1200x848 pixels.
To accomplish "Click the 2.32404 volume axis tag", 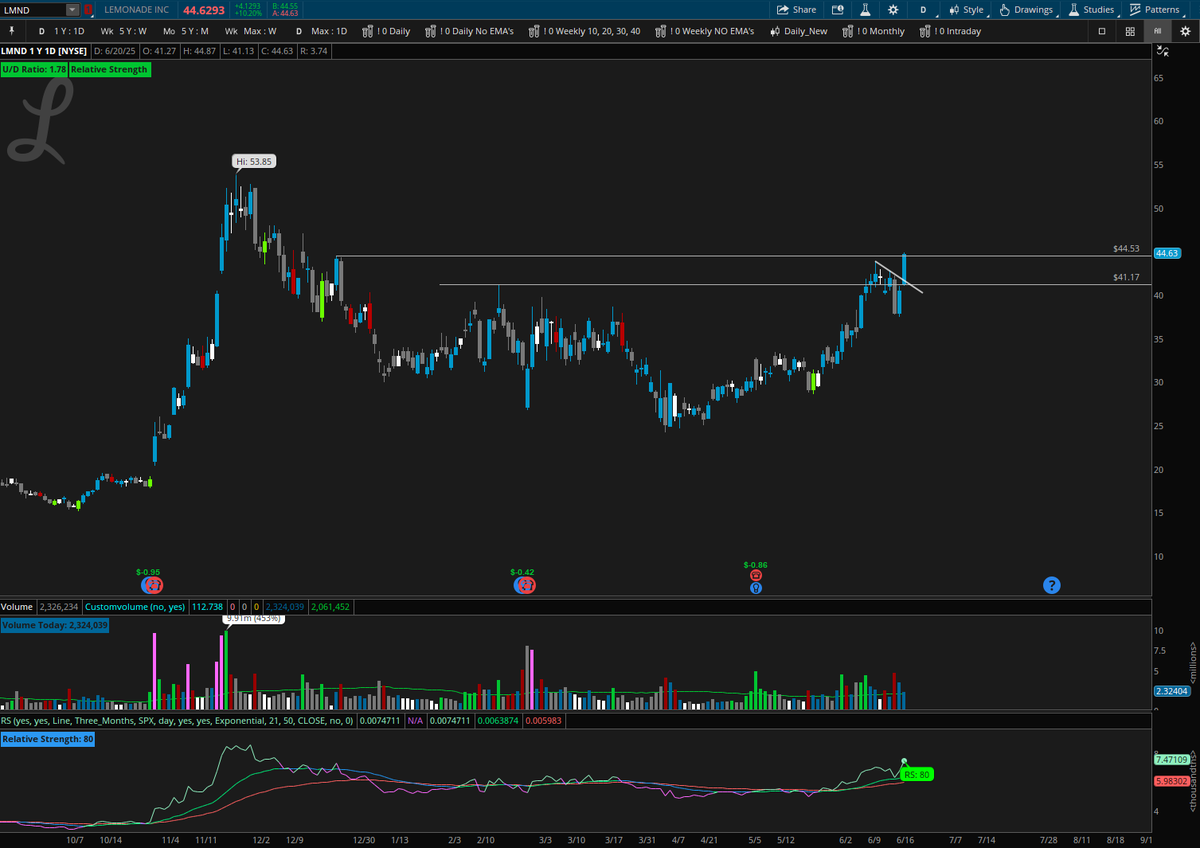I will tap(1171, 691).
